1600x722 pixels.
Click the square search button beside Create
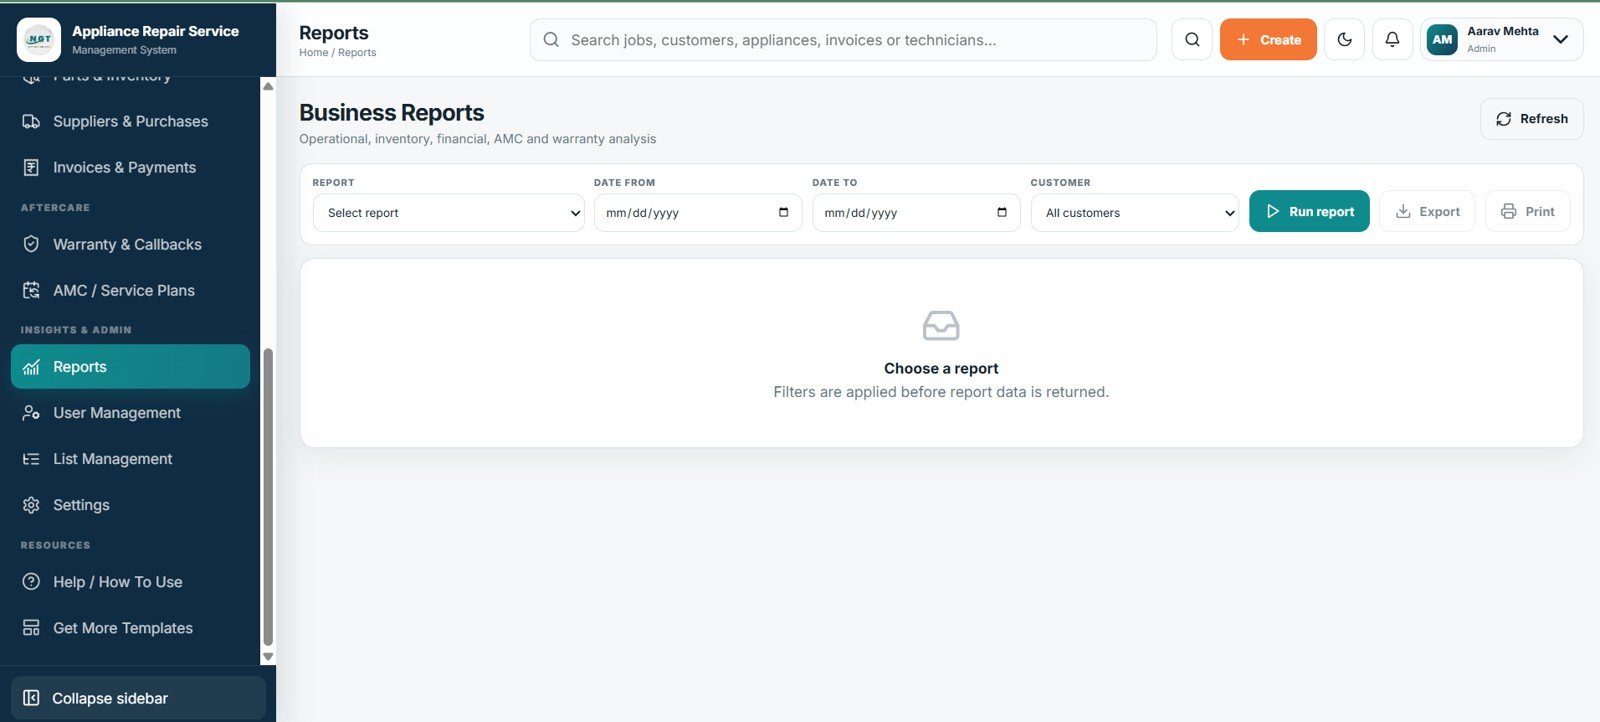coord(1192,40)
